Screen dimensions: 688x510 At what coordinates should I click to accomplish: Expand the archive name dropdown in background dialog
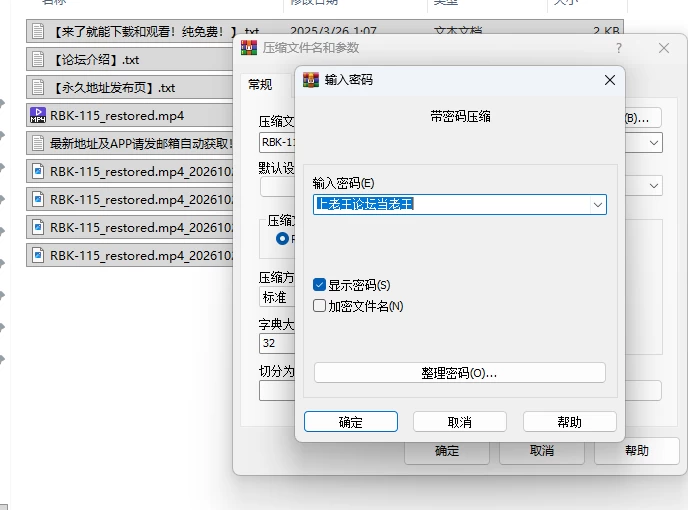click(x=653, y=143)
